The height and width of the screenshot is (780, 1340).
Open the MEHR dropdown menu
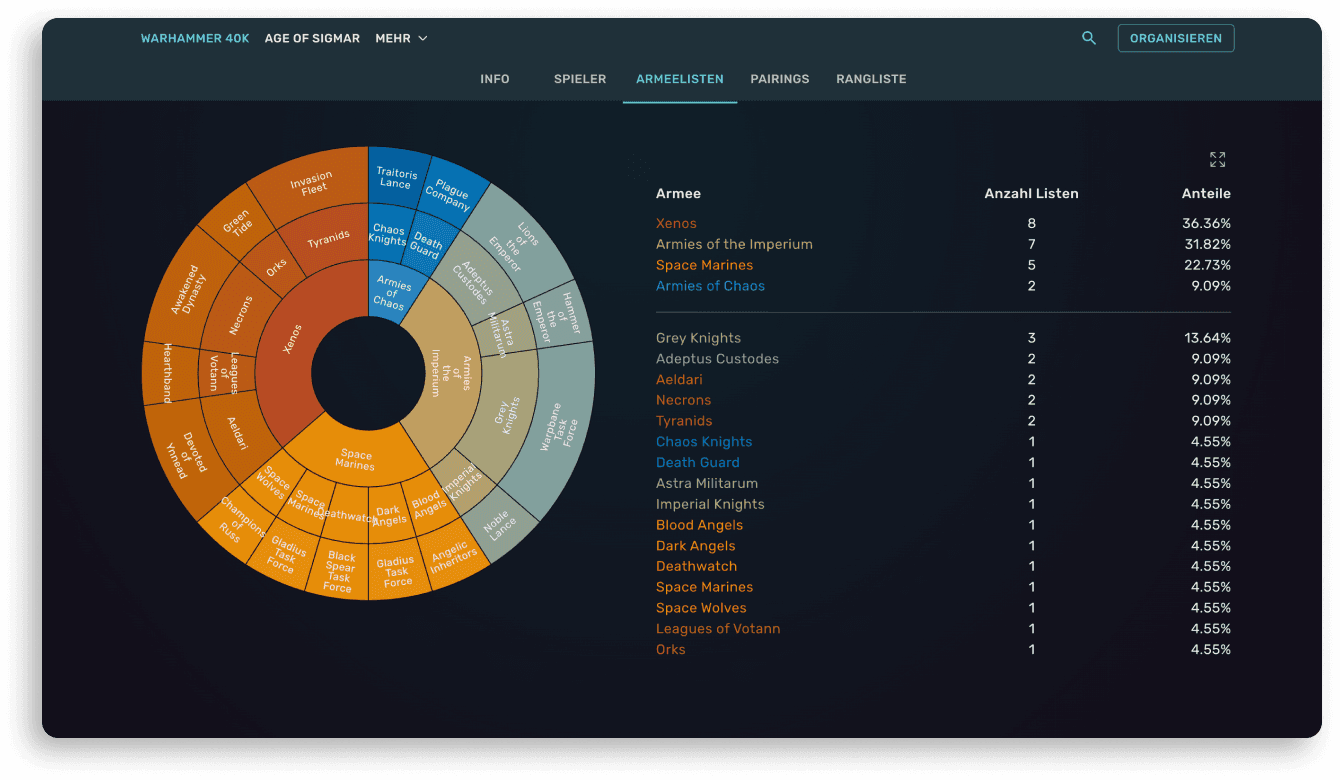pyautogui.click(x=401, y=39)
